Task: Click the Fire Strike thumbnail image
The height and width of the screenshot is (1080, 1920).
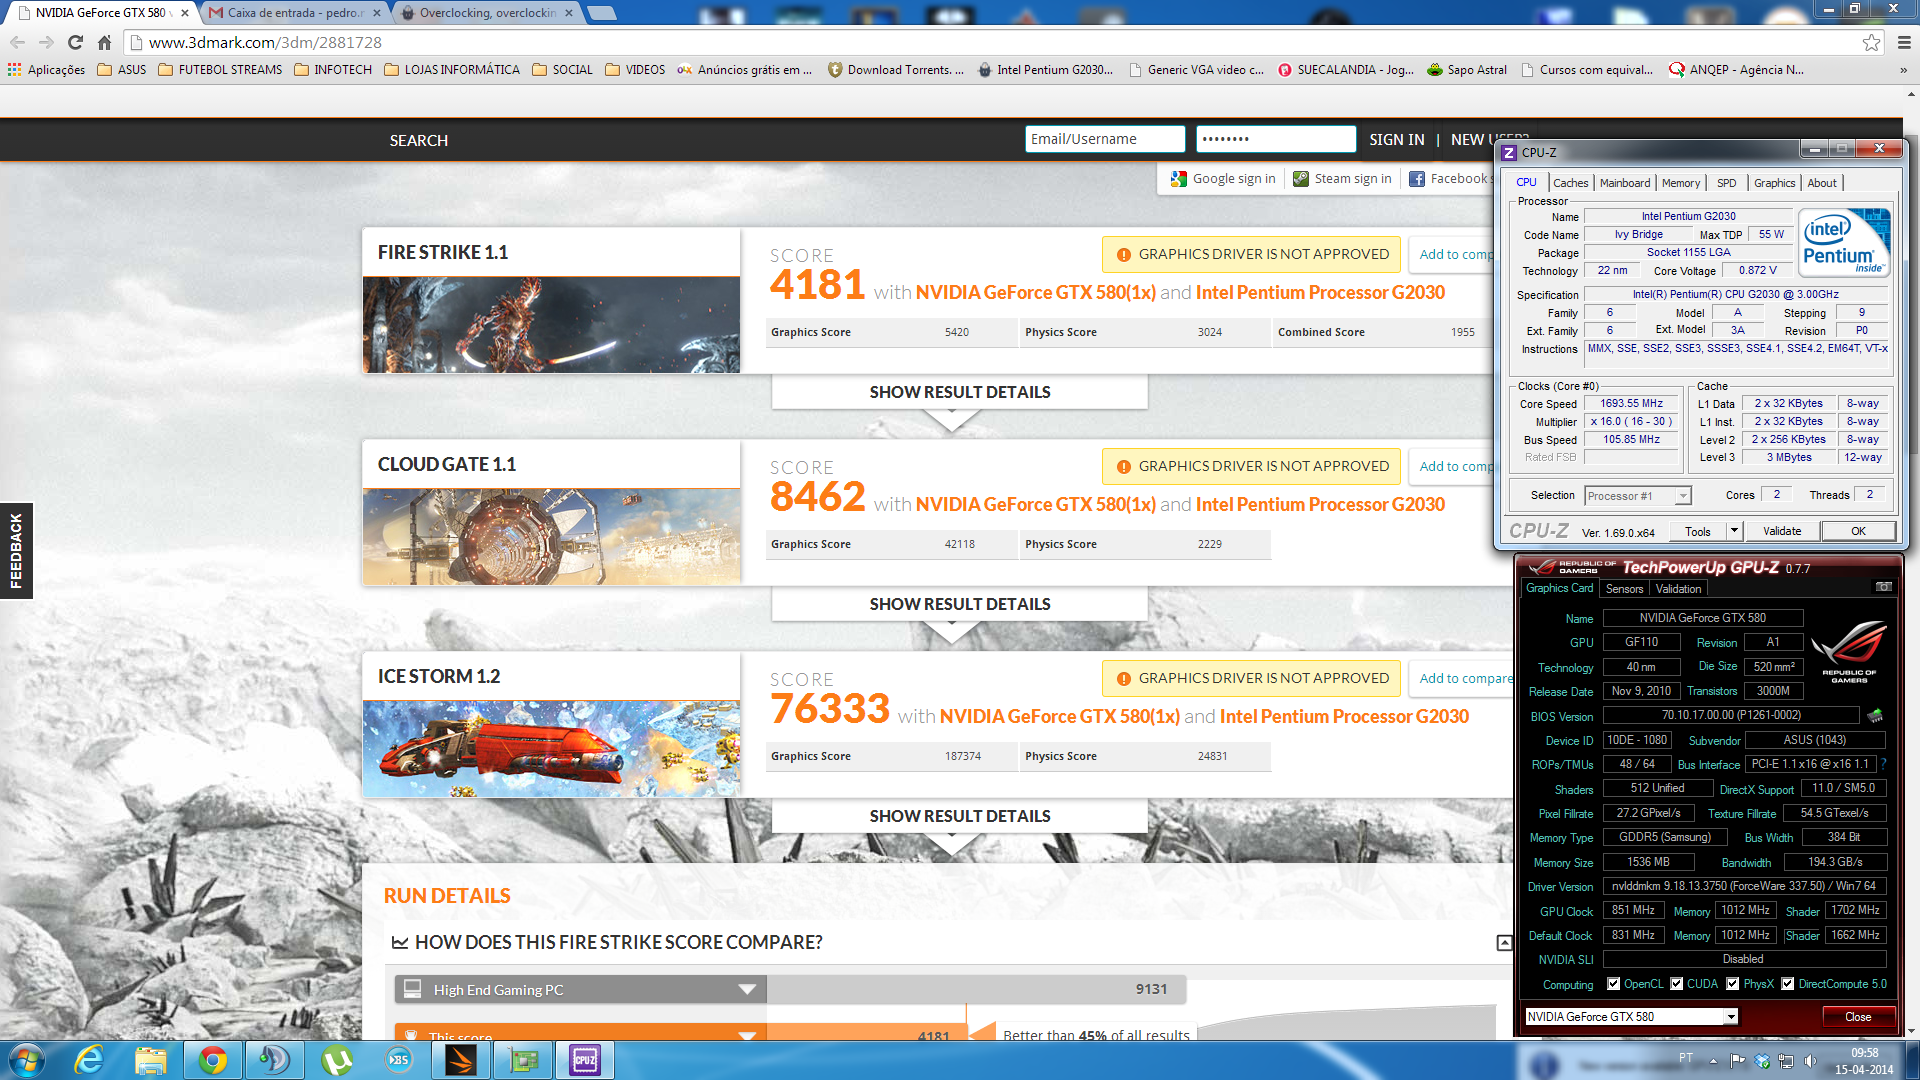Action: (x=551, y=325)
